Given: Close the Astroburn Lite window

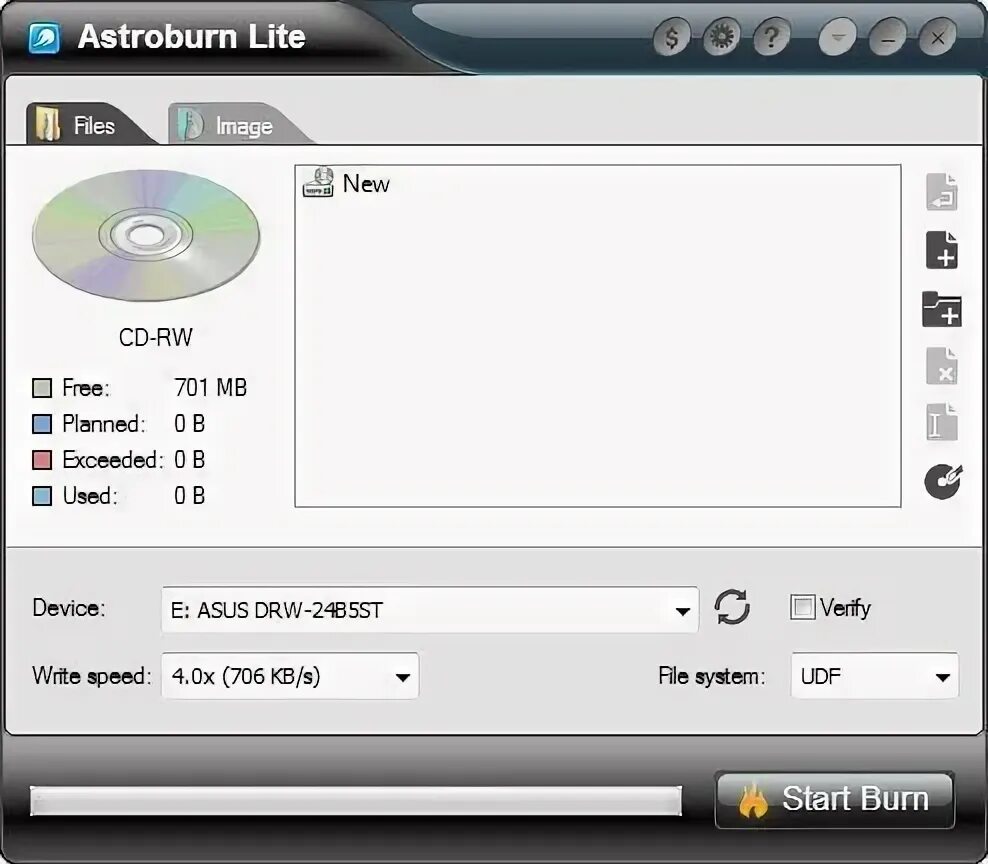Looking at the screenshot, I should coord(938,38).
